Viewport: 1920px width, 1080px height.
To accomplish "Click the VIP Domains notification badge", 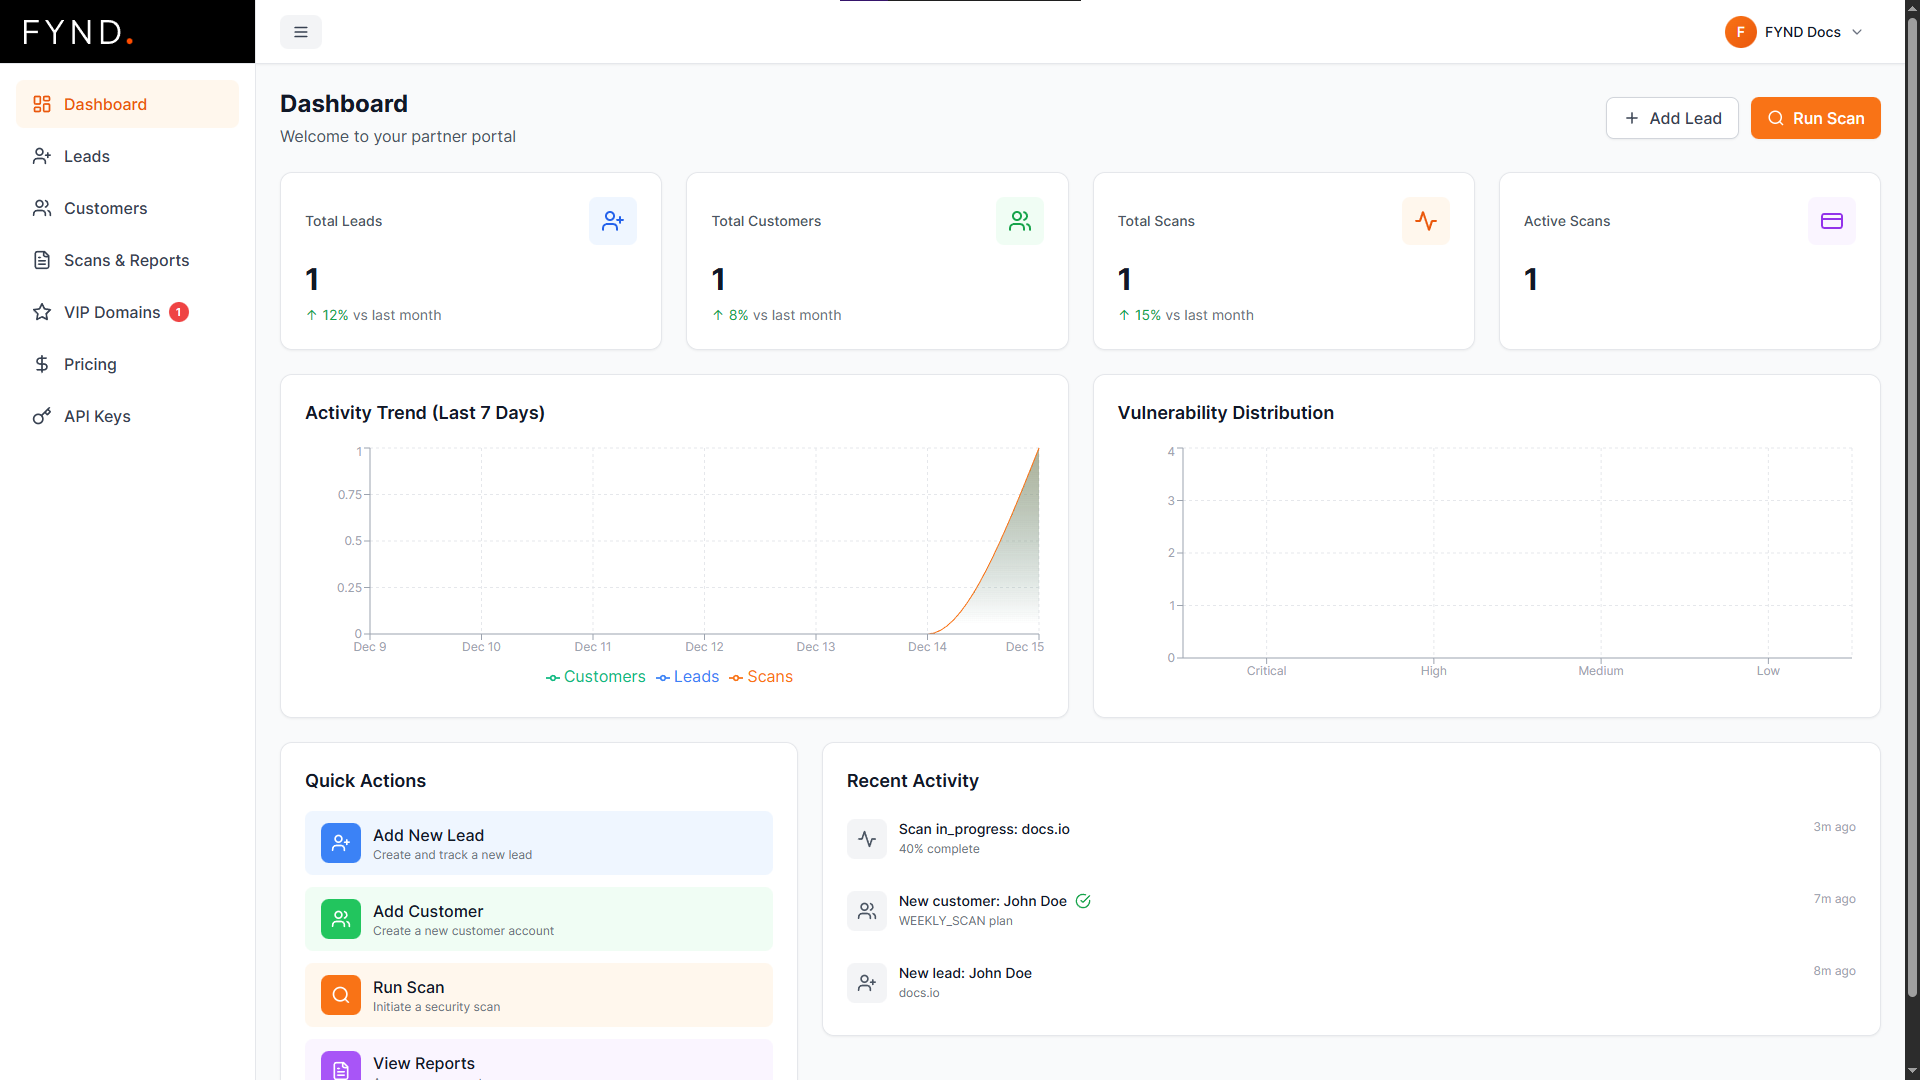I will tap(178, 312).
